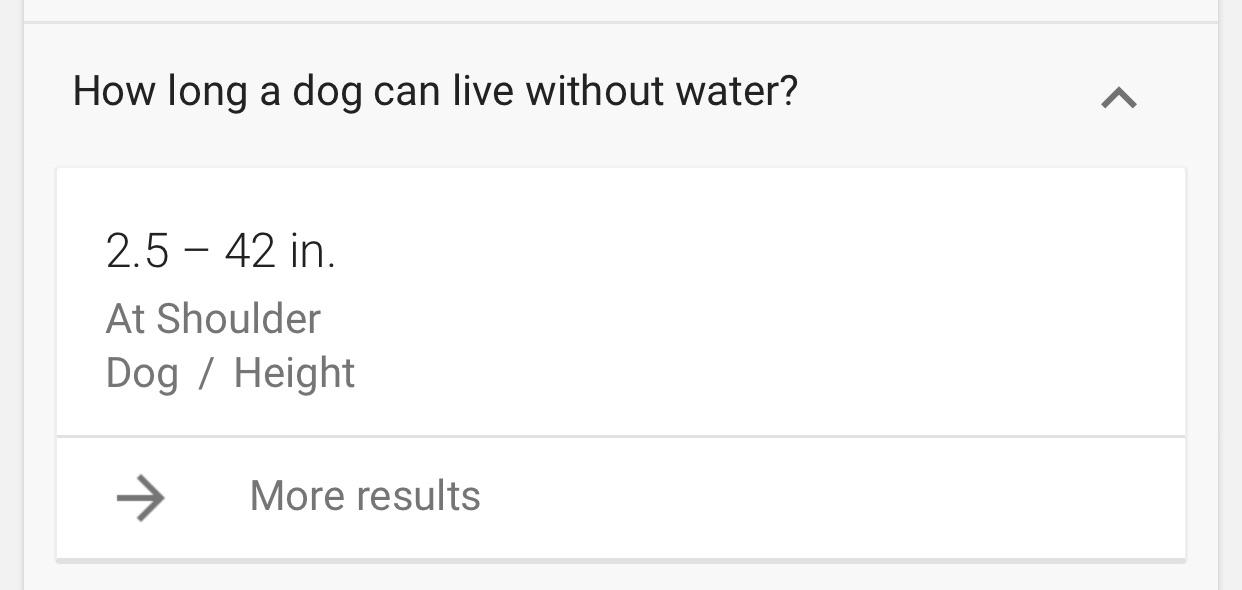The image size is (1242, 590).
Task: Click the dash between 2.5 and 42
Action: pyautogui.click(x=196, y=251)
